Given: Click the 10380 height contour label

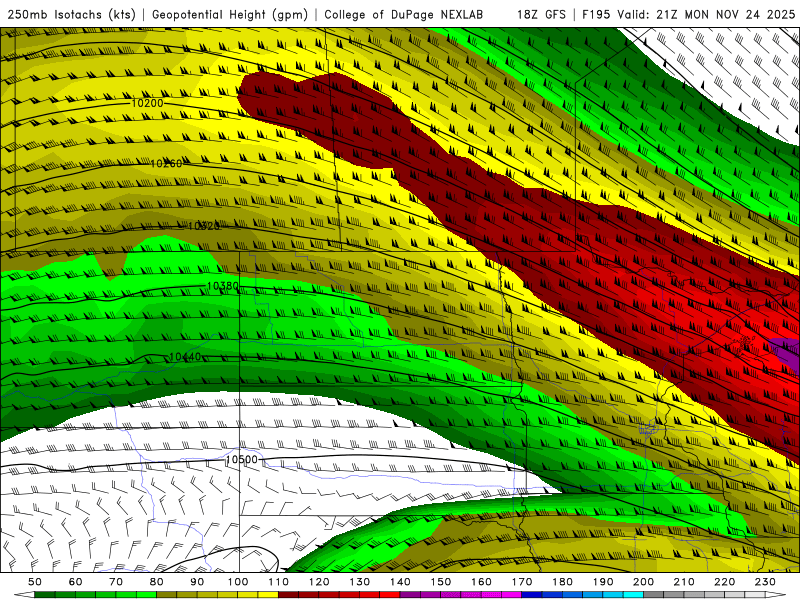Looking at the screenshot, I should 223,286.
